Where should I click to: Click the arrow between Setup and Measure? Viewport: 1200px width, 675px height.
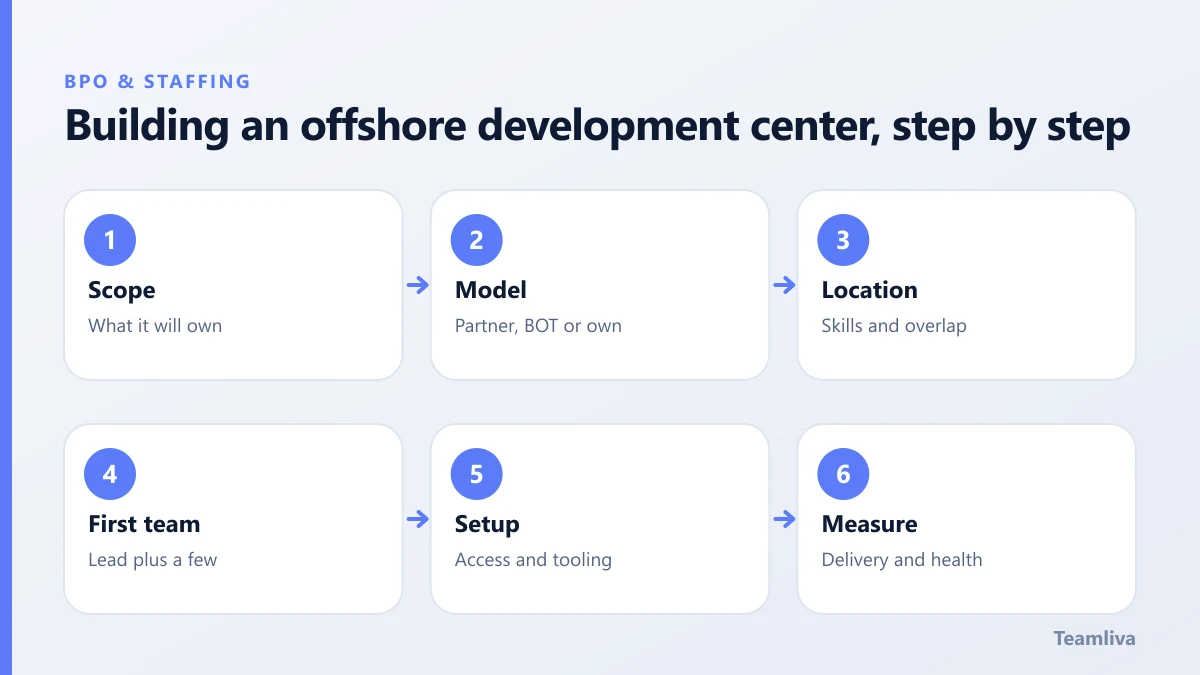coord(784,519)
